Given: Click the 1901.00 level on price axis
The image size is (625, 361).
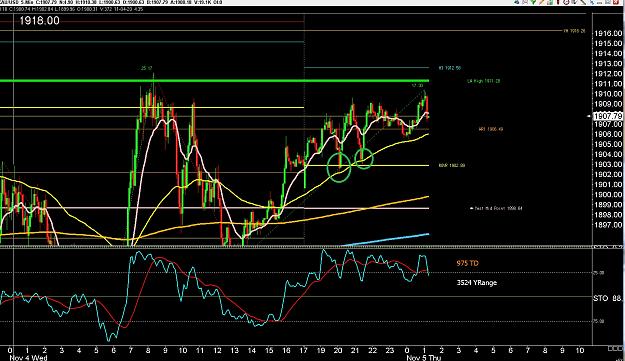Looking at the screenshot, I should 608,184.
